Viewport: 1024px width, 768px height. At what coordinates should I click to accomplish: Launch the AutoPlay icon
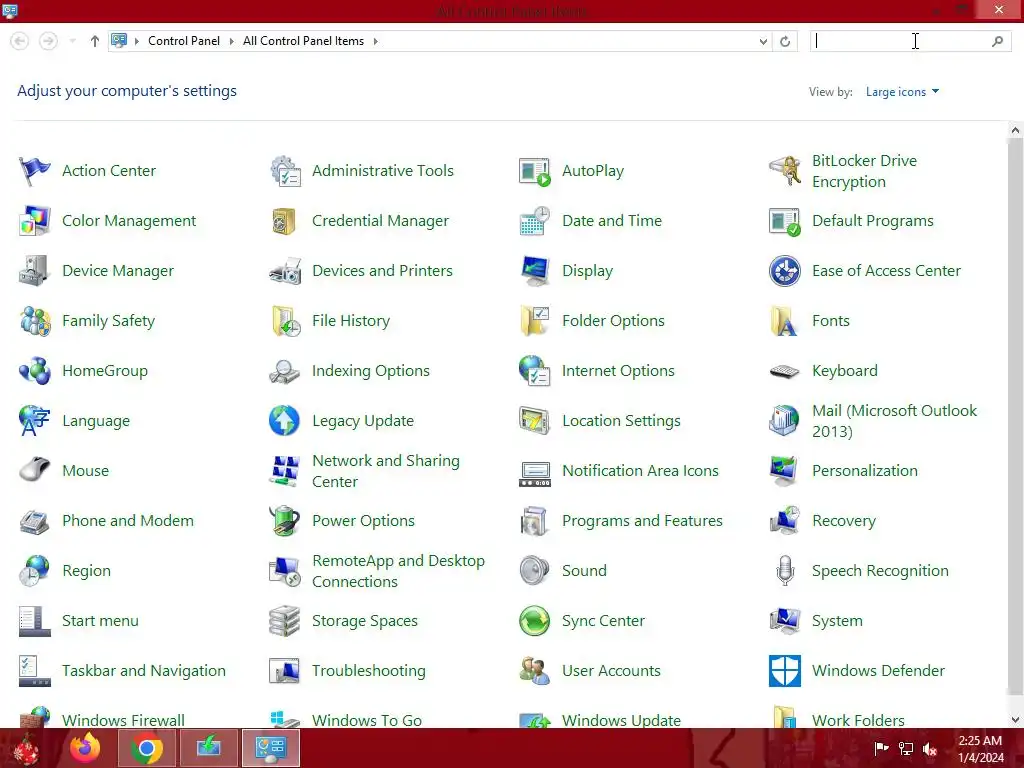(535, 171)
